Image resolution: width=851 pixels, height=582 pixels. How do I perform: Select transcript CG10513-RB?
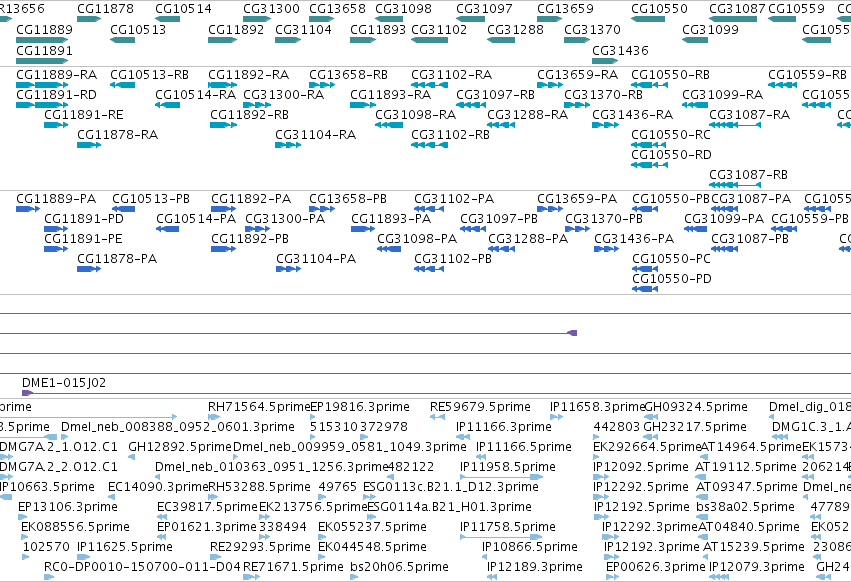122,85
